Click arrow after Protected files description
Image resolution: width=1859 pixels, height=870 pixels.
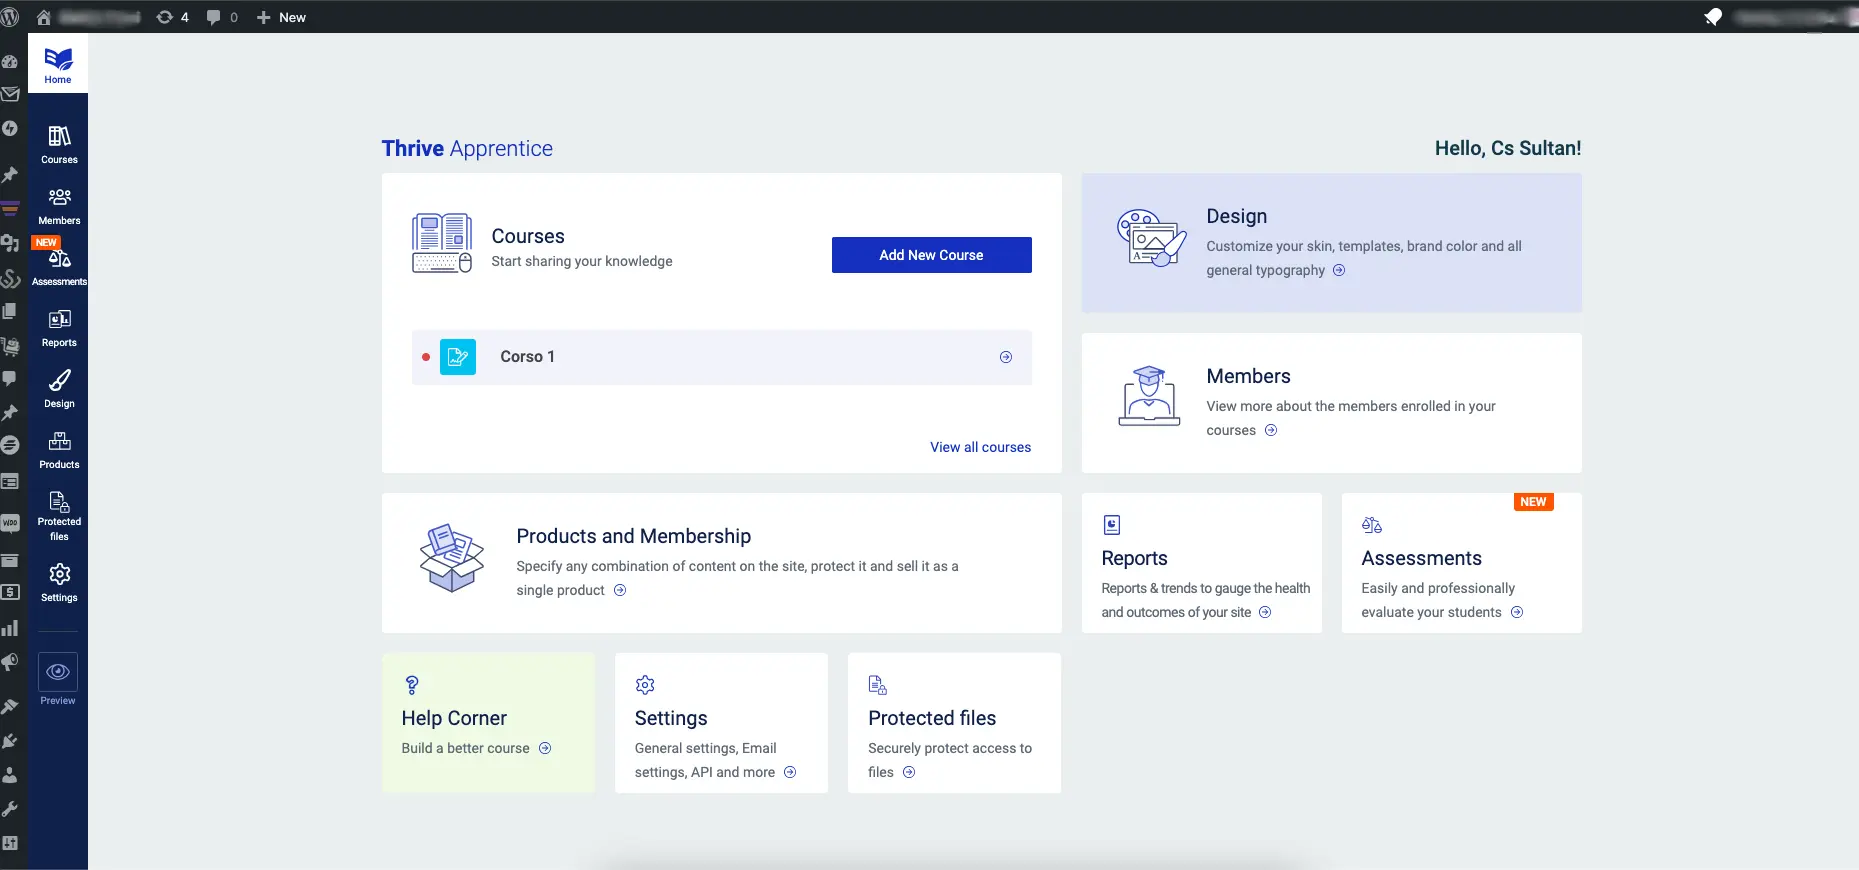(x=909, y=772)
